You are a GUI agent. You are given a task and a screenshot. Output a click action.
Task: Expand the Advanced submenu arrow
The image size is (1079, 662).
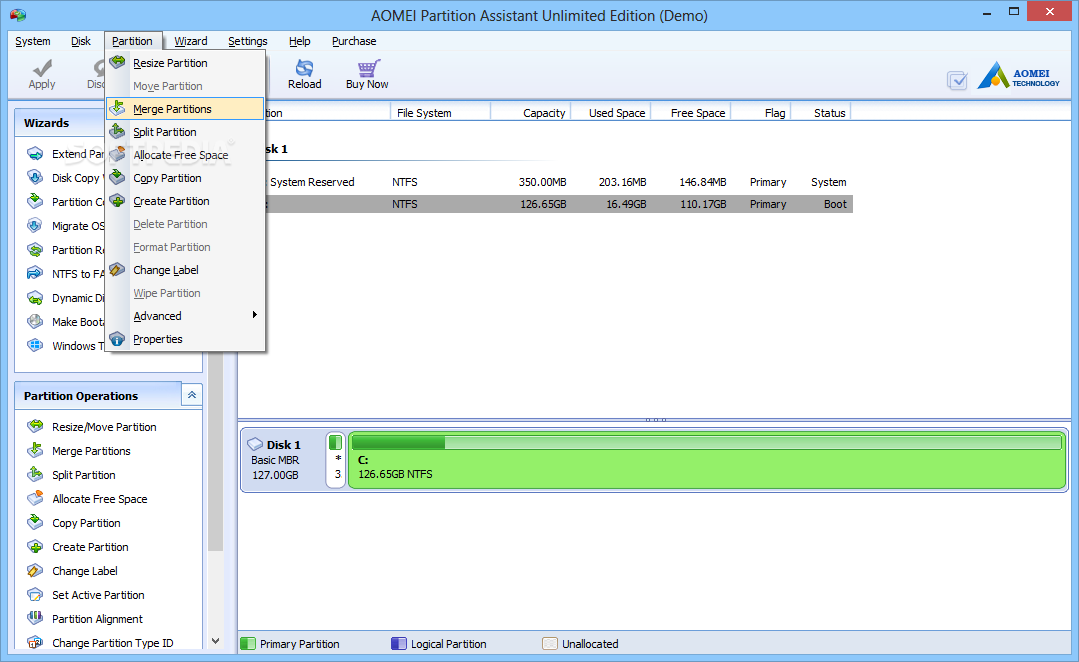255,315
